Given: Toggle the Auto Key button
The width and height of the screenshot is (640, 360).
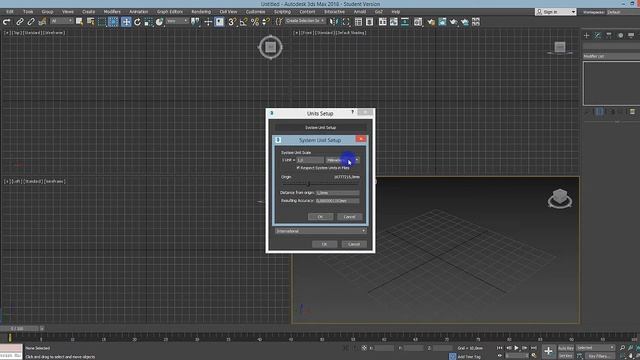Looking at the screenshot, I should (566, 348).
